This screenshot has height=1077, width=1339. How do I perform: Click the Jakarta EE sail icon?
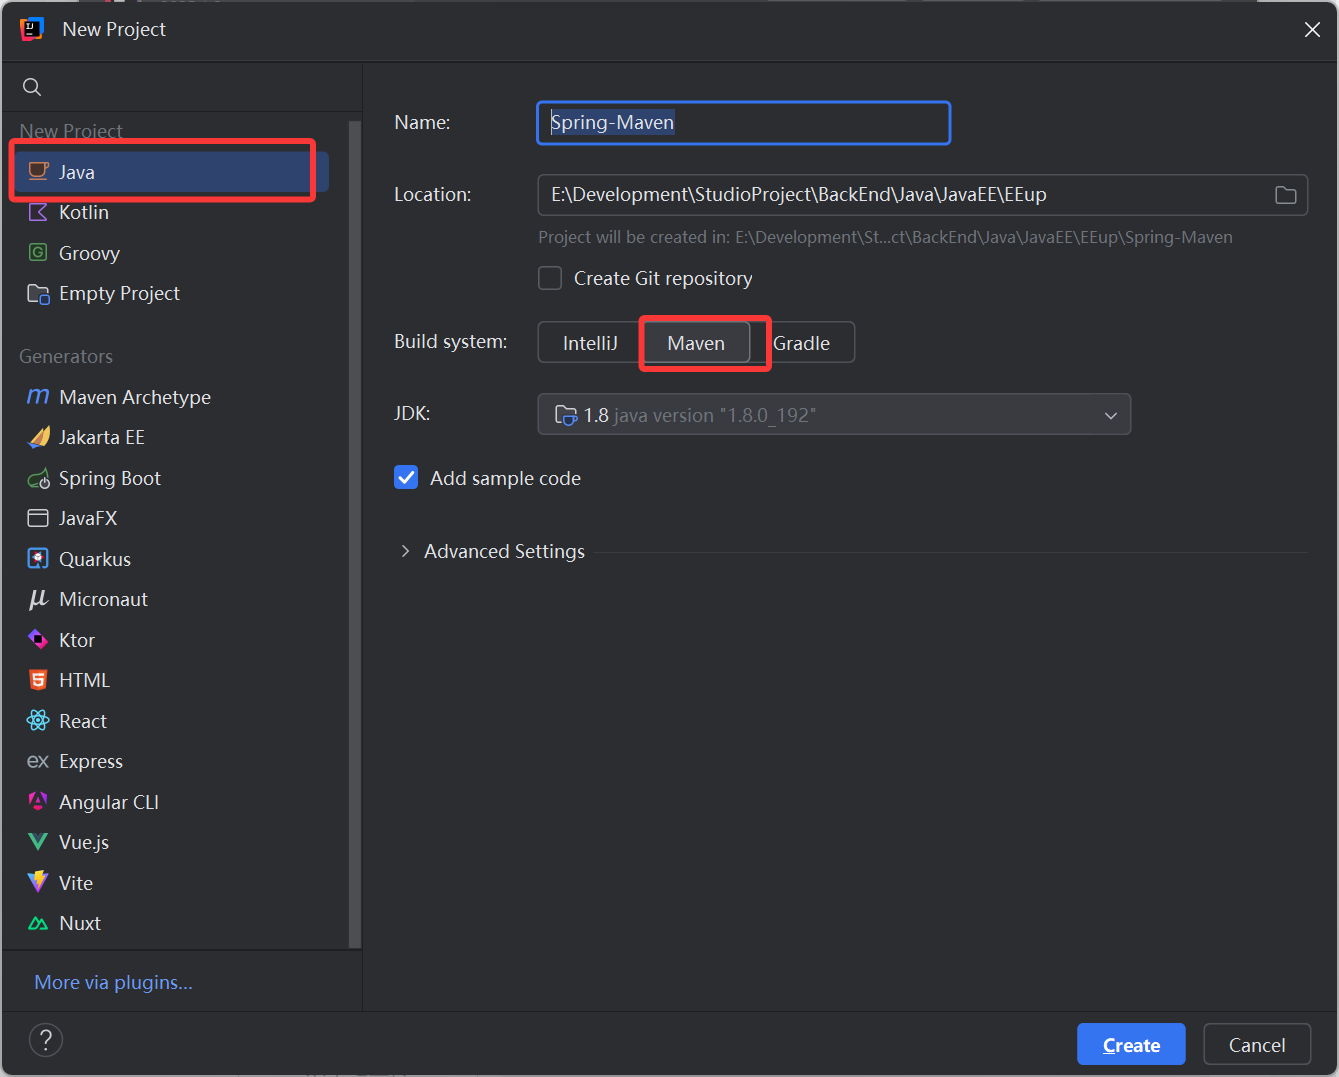38,437
